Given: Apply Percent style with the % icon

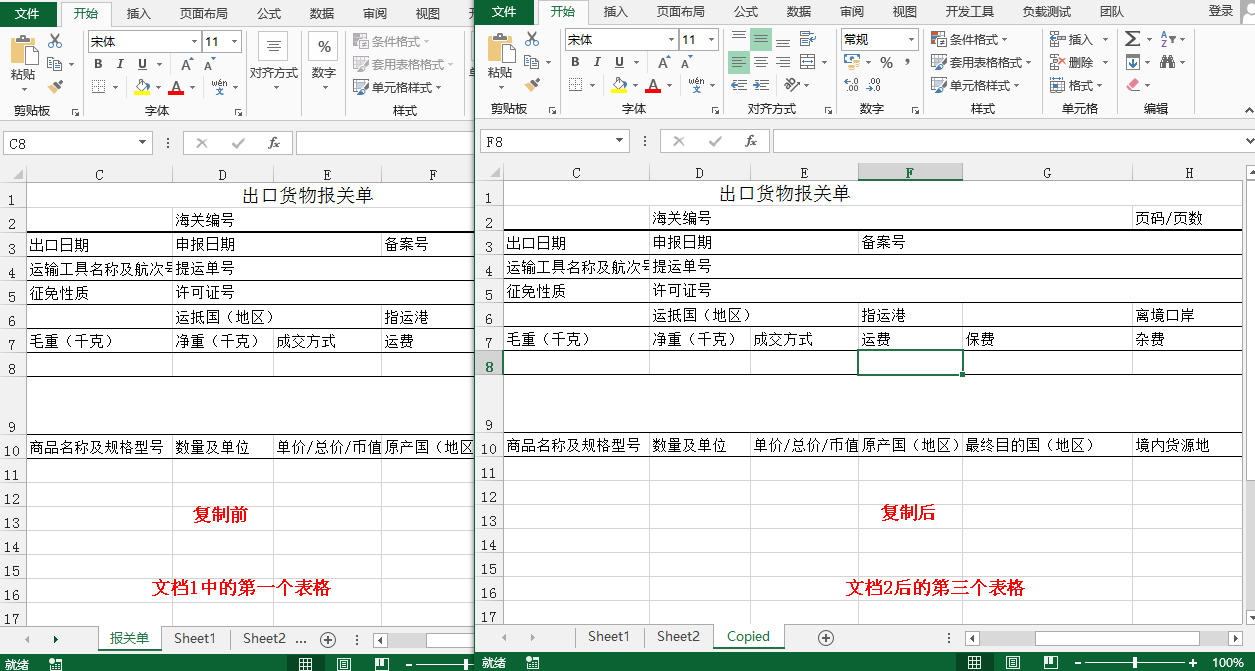Looking at the screenshot, I should 887,62.
